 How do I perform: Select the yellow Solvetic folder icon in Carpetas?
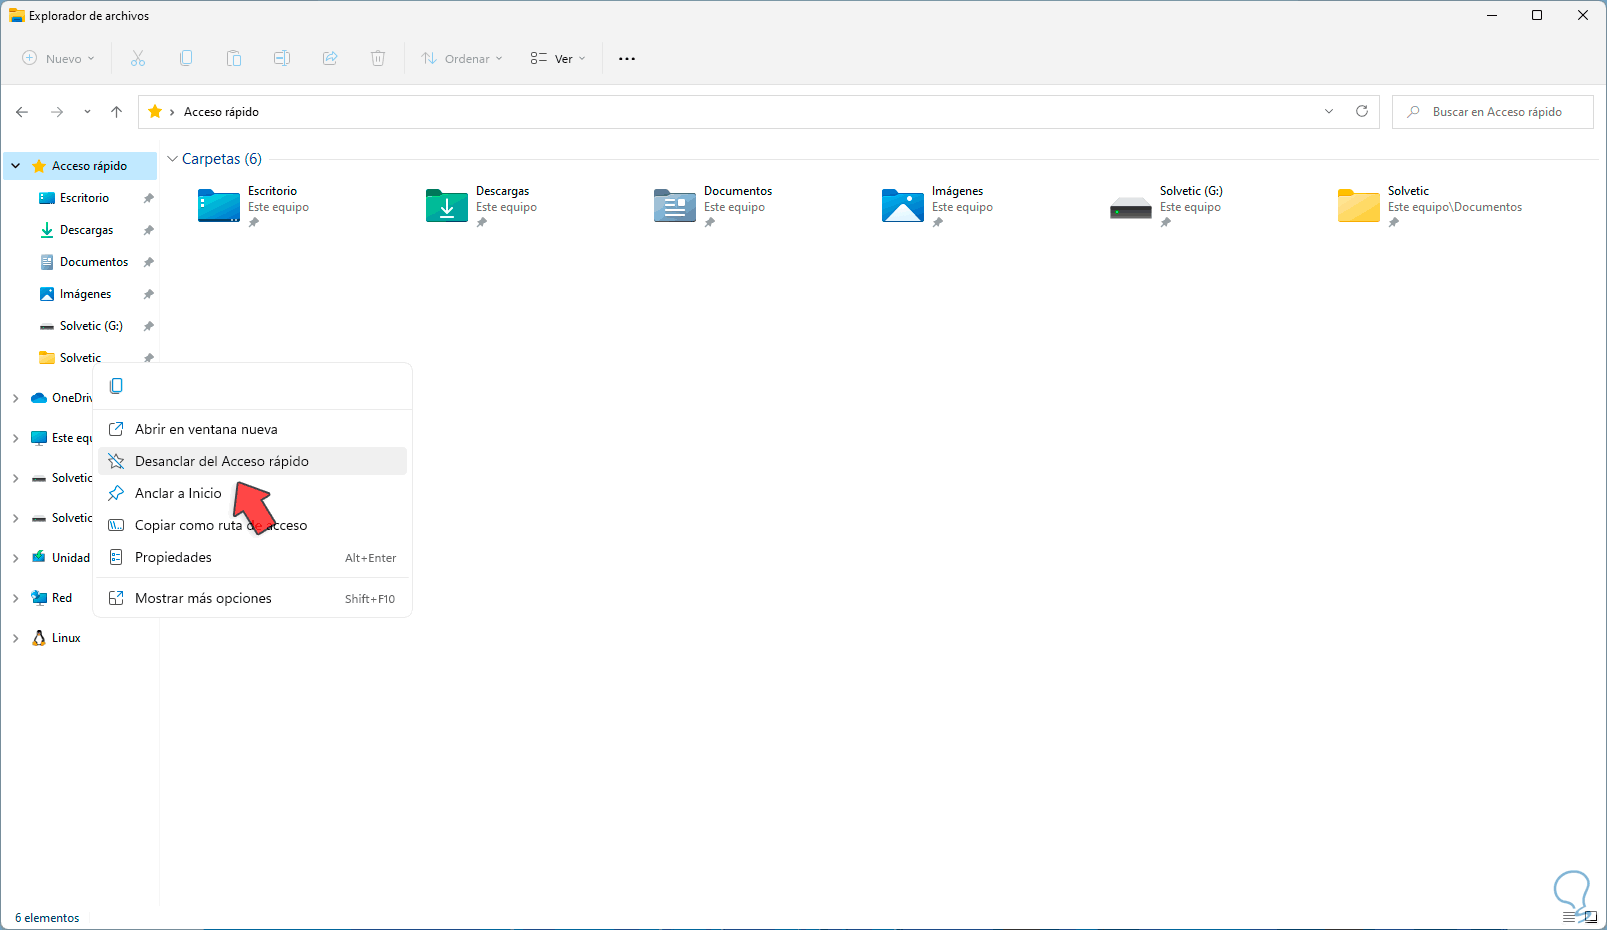(x=1359, y=205)
